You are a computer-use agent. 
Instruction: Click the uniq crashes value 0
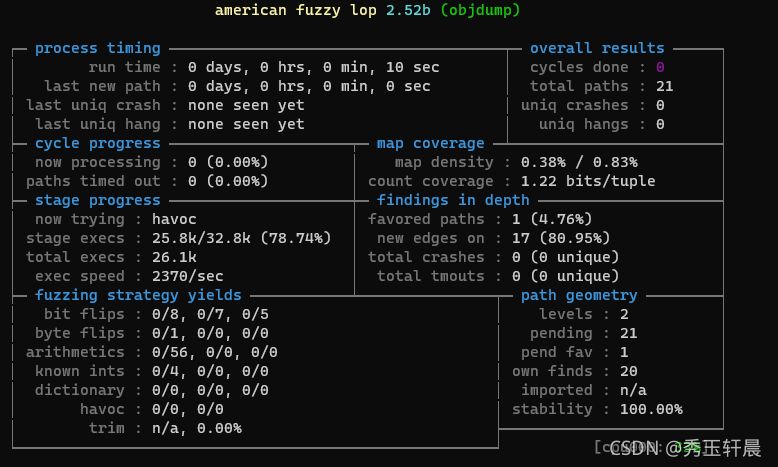tap(660, 105)
